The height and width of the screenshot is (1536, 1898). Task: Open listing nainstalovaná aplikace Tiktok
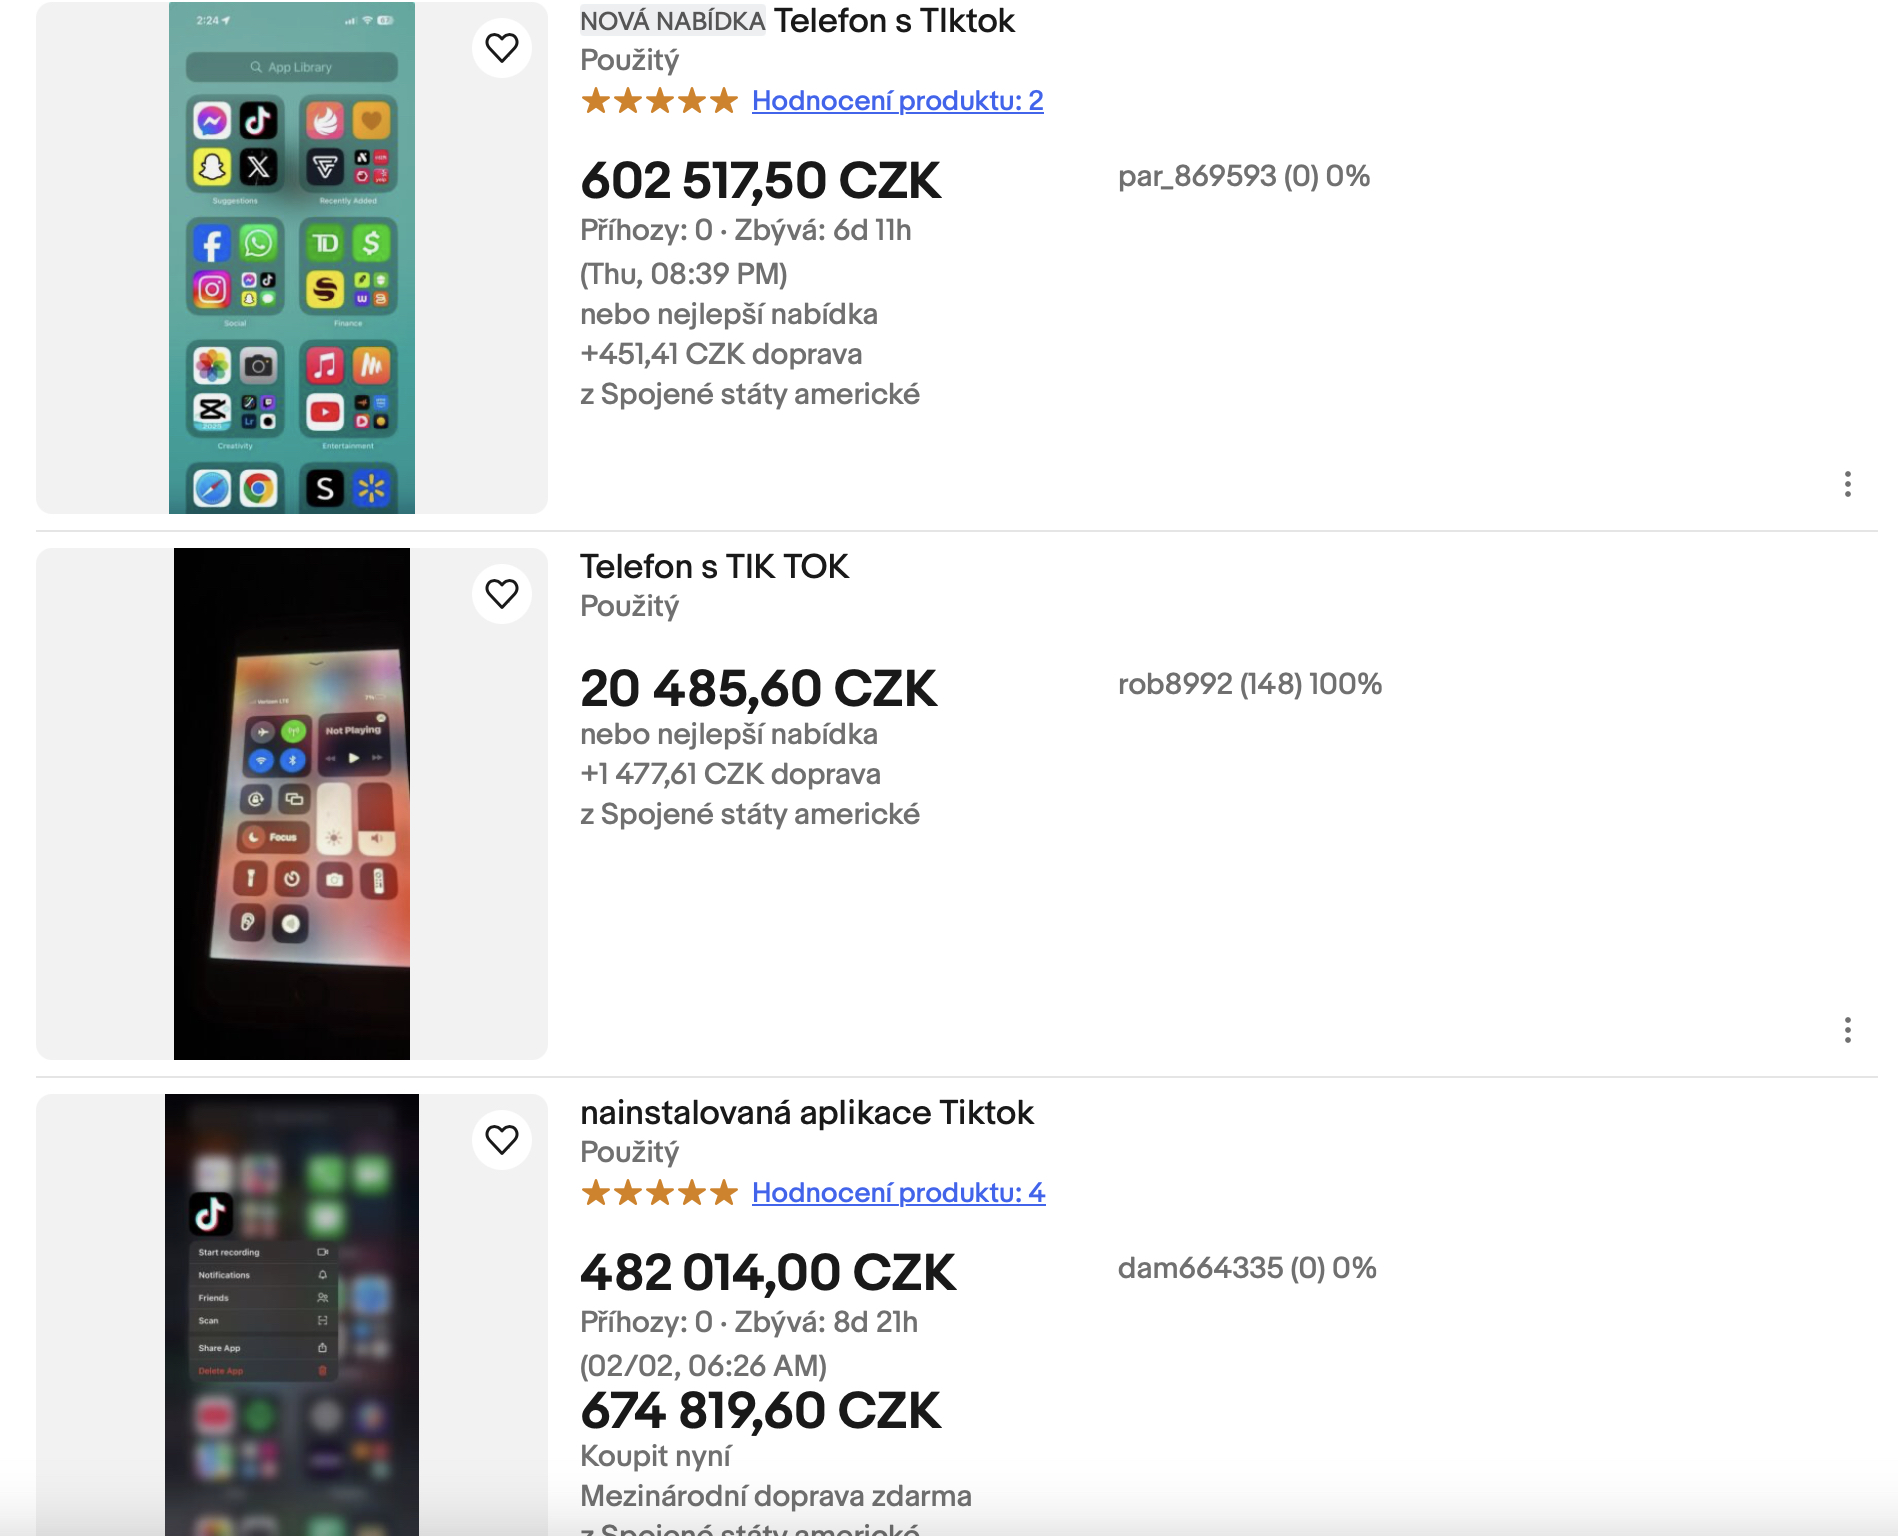click(807, 1112)
